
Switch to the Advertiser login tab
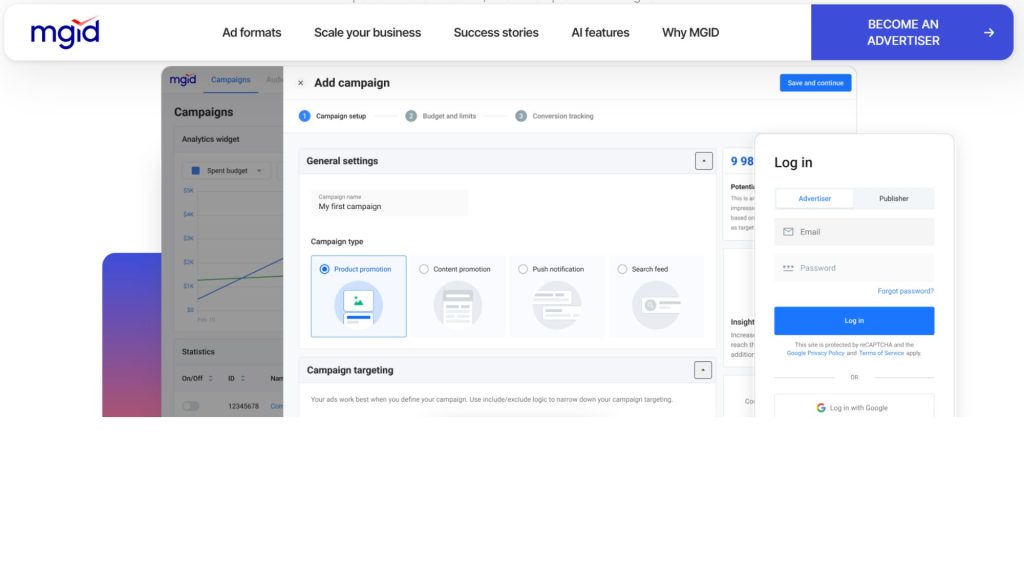coord(814,199)
